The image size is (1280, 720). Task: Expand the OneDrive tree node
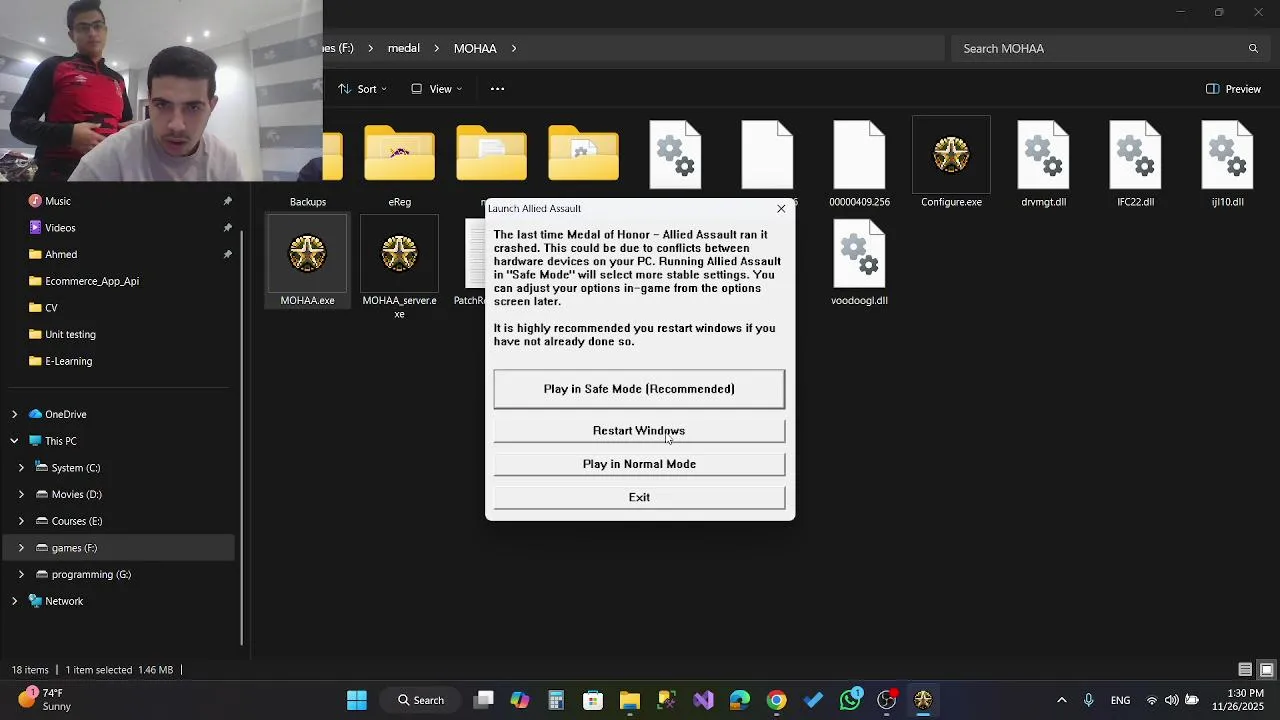pyautogui.click(x=14, y=414)
